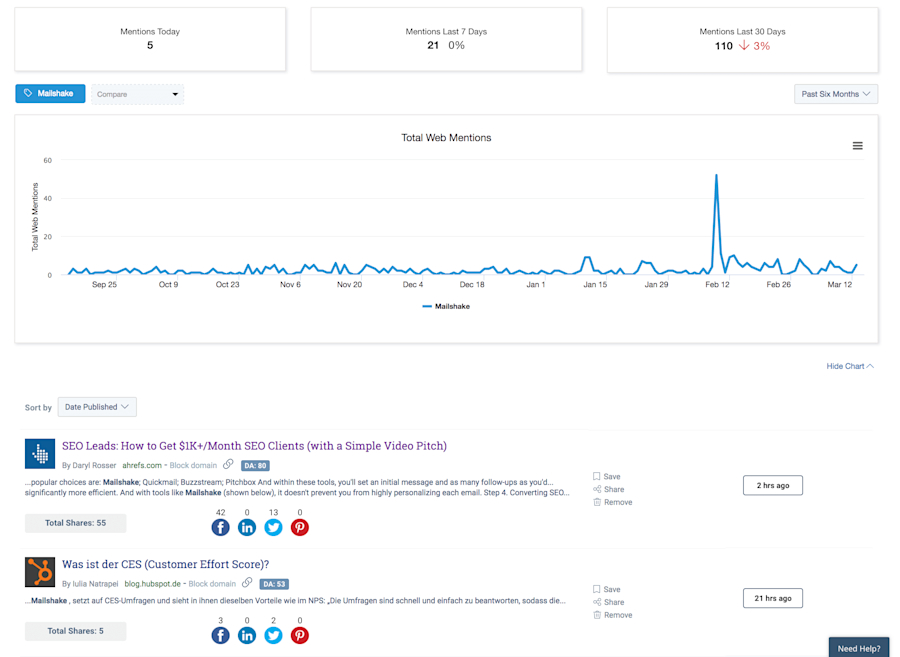
Task: Click the Mentions Last 7 Days card
Action: coord(446,39)
